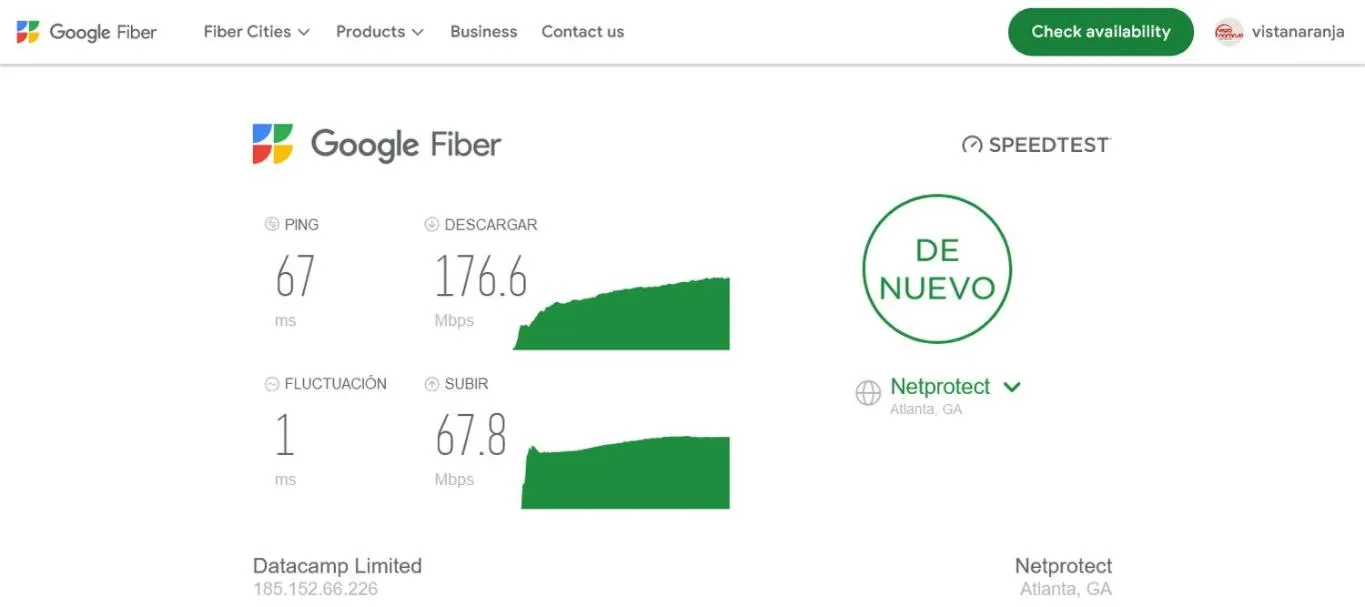Viewport: 1365px width, 607px height.
Task: Click the Speedtest gauge icon
Action: pyautogui.click(x=971, y=145)
